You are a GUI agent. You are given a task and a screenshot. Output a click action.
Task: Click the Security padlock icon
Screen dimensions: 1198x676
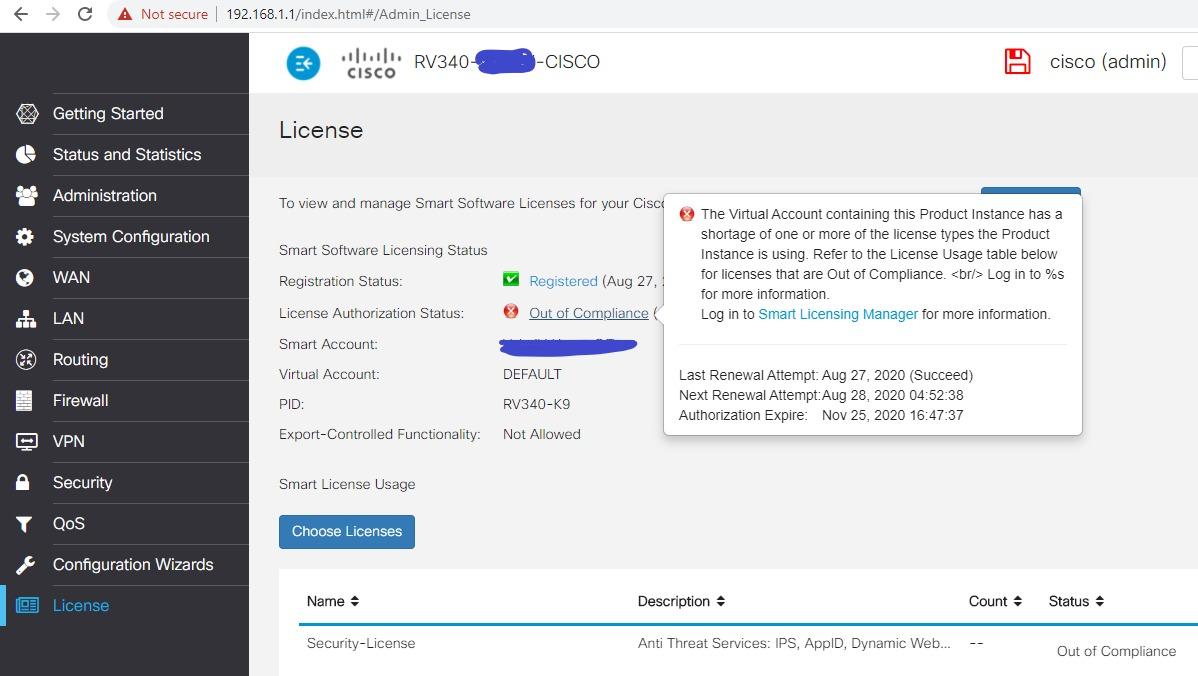point(27,482)
